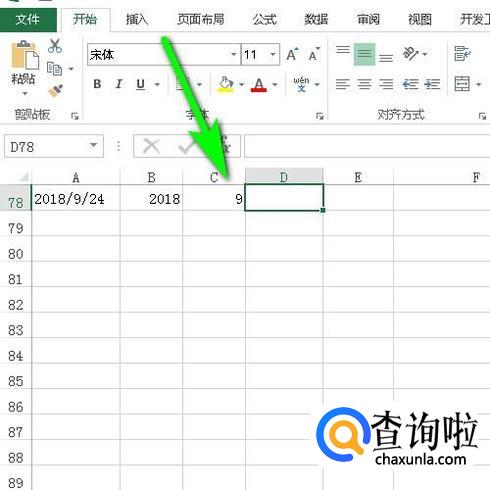The image size is (490, 490).
Task: Open the font size dropdown
Action: coord(273,54)
